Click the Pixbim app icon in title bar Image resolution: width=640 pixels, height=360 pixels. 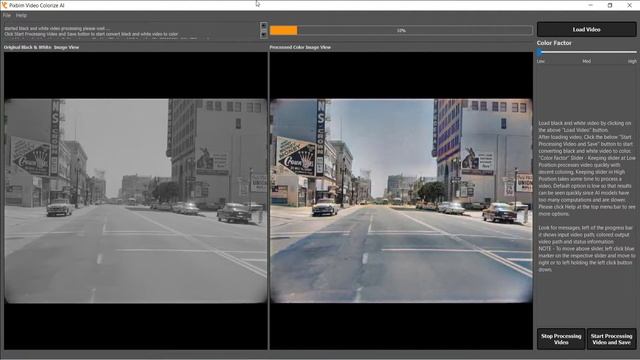4,5
